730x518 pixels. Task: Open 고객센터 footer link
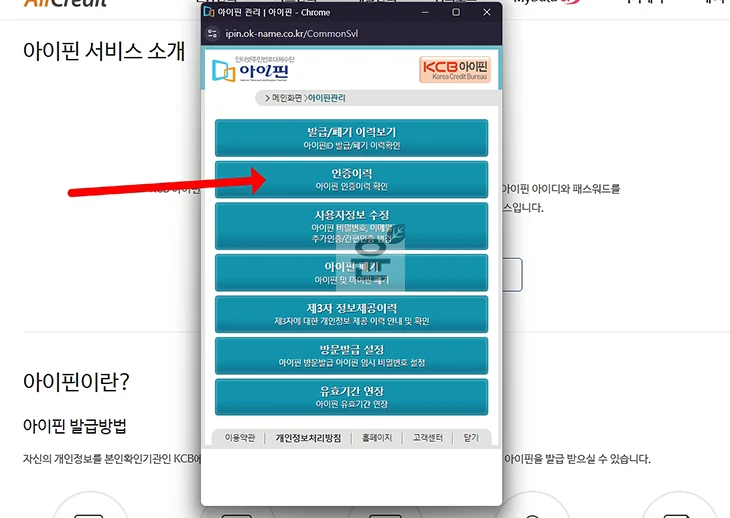click(x=427, y=438)
